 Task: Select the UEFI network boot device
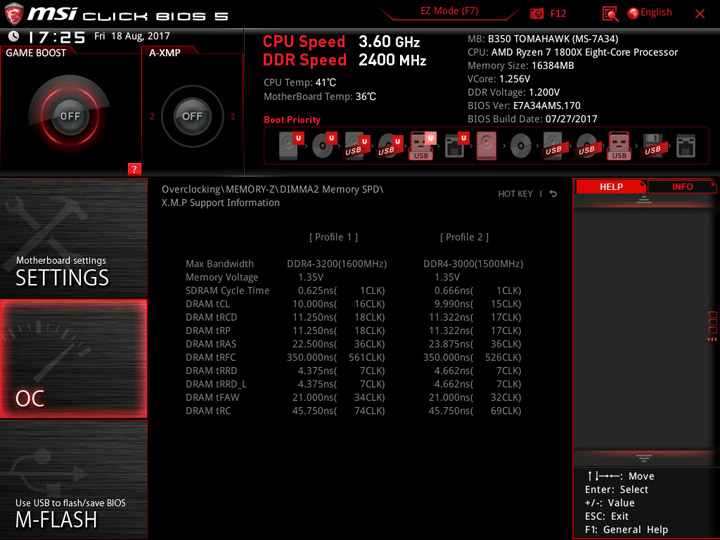pos(456,146)
